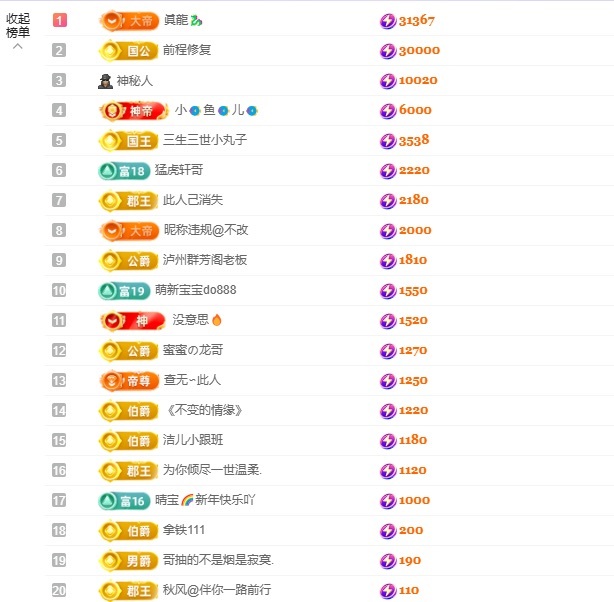Click the purple lightning icon next to 6000

click(x=388, y=111)
